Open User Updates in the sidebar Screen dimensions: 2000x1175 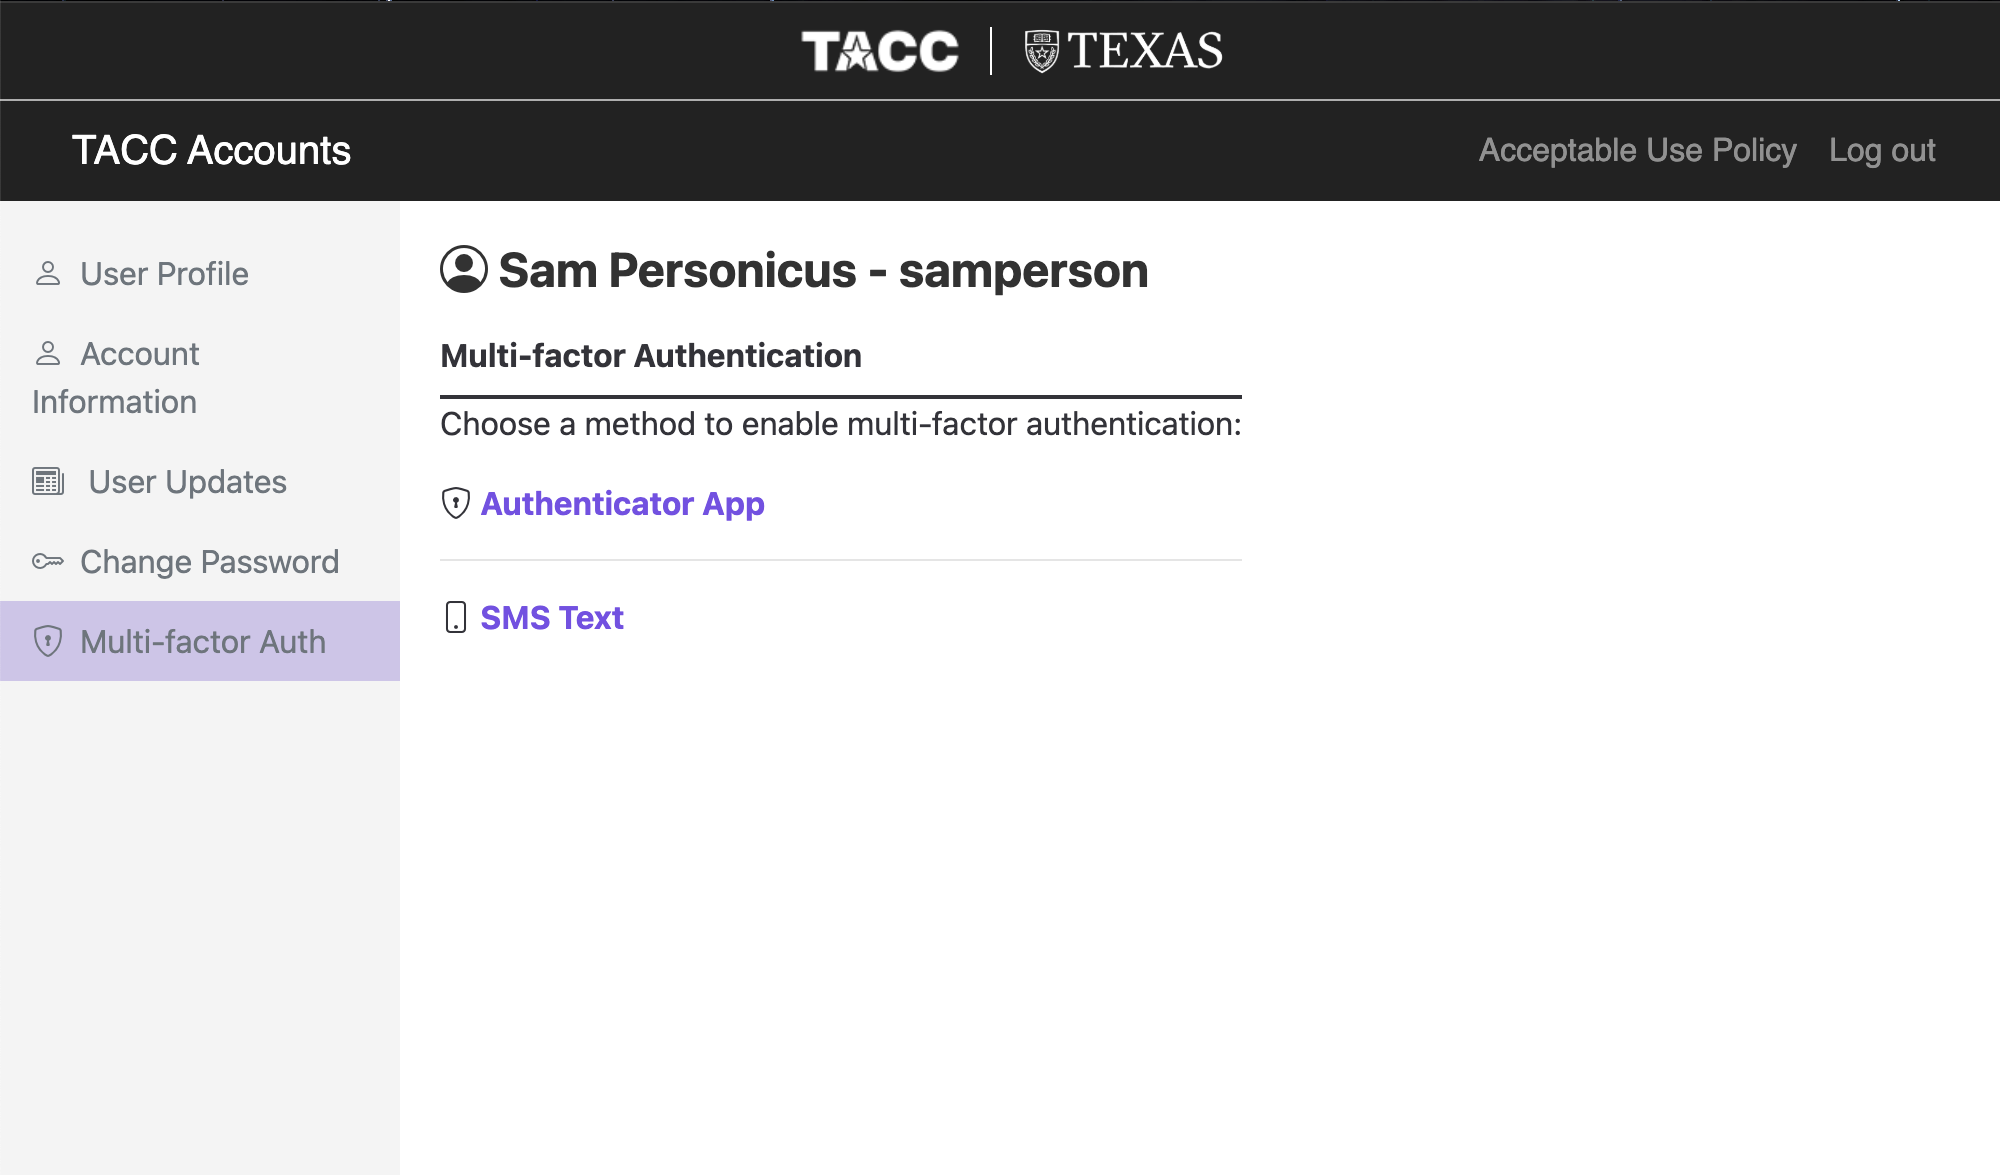pos(200,481)
